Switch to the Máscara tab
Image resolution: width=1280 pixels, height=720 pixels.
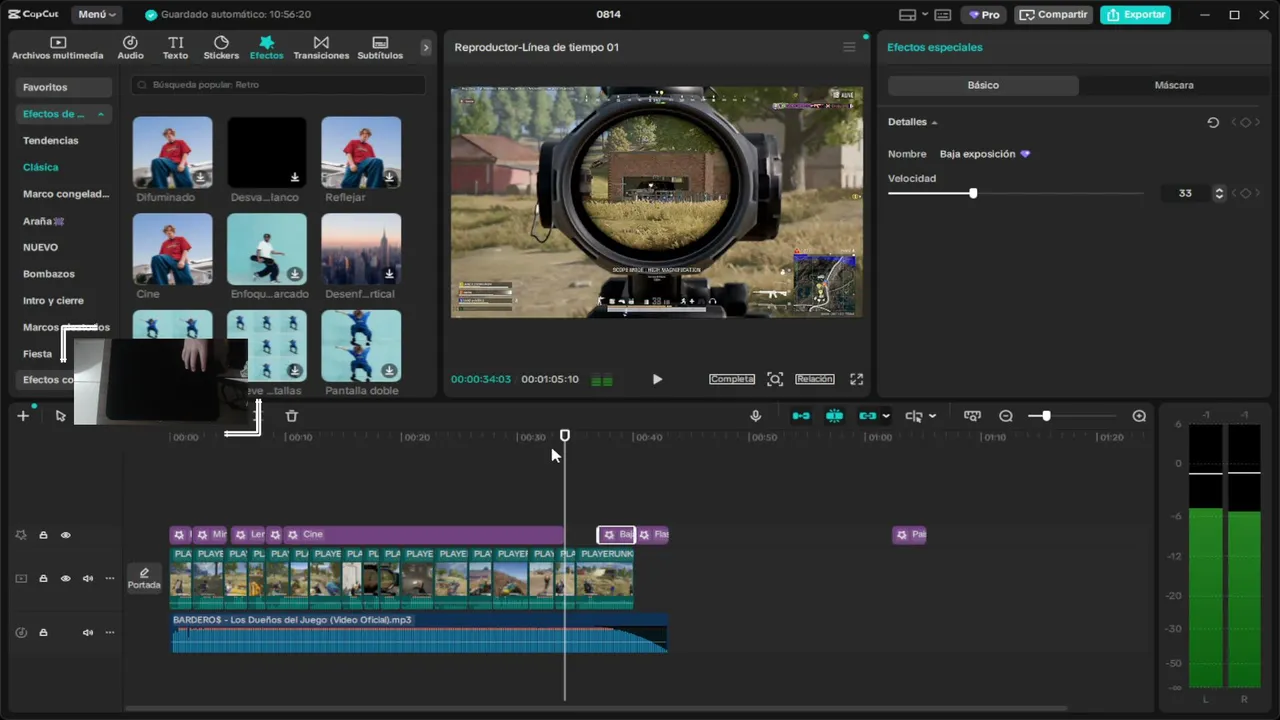coord(1174,86)
